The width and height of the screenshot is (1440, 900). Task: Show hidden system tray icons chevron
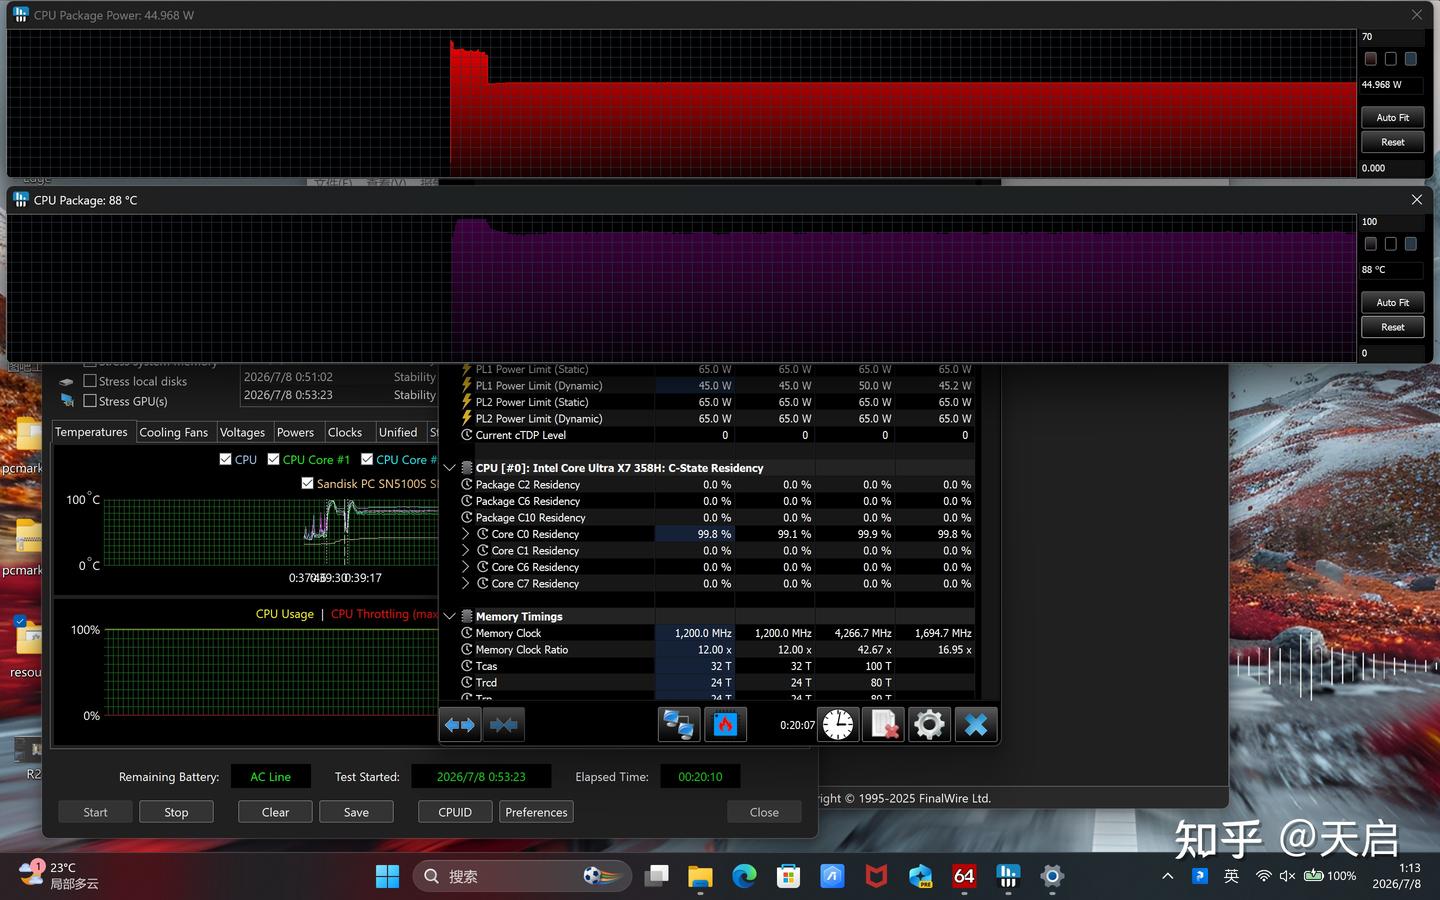[1167, 876]
